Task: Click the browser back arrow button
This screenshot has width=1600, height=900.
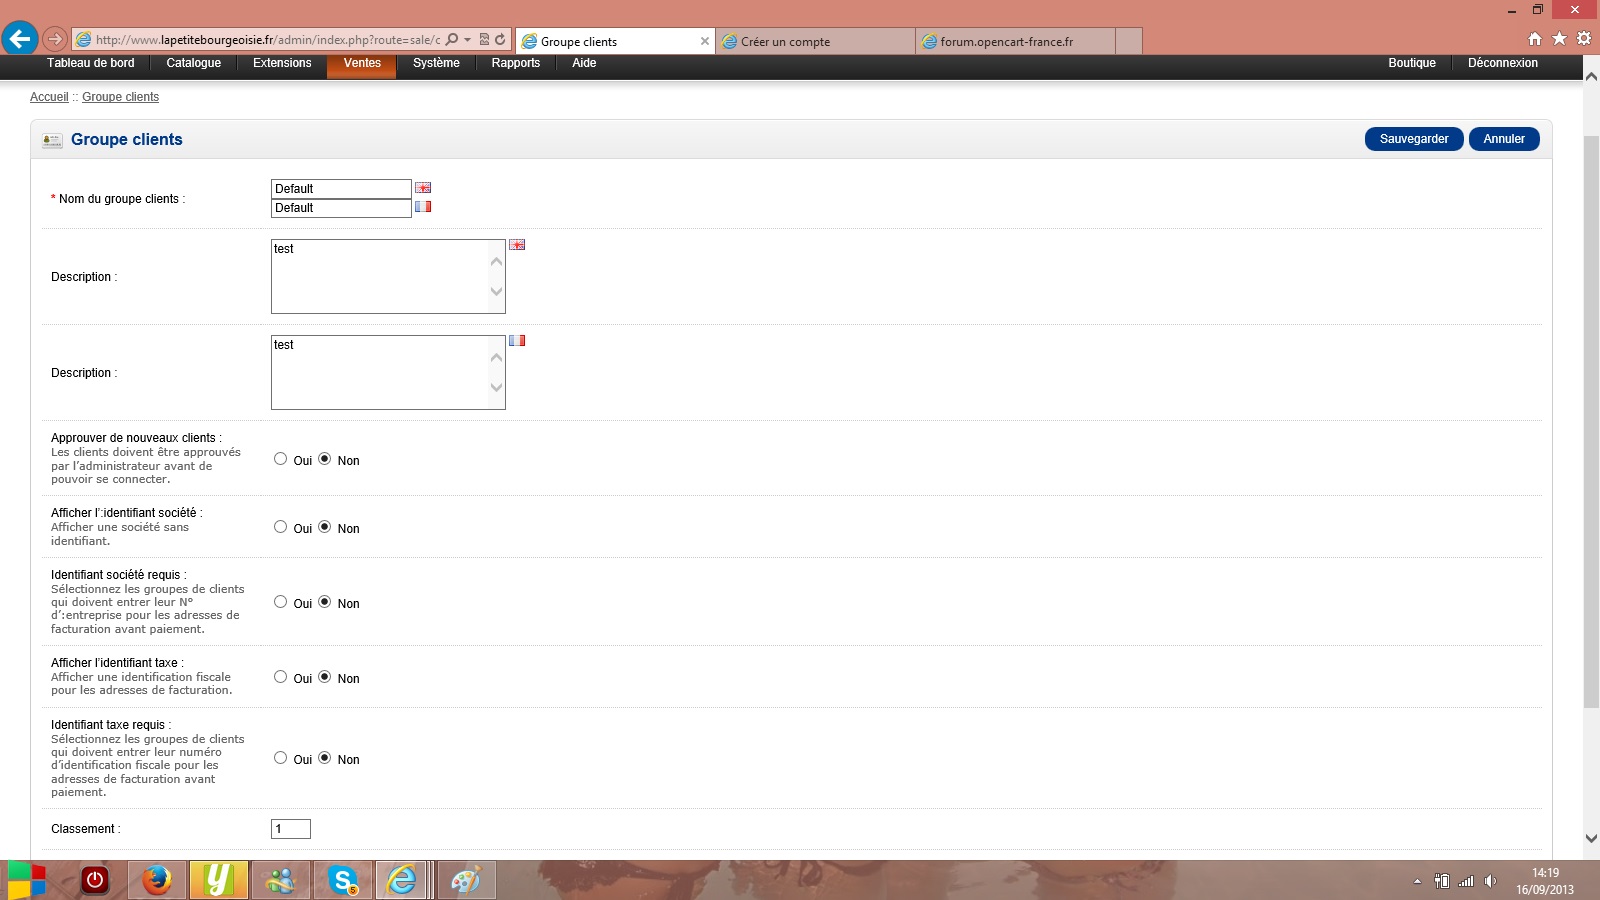Action: 20,39
